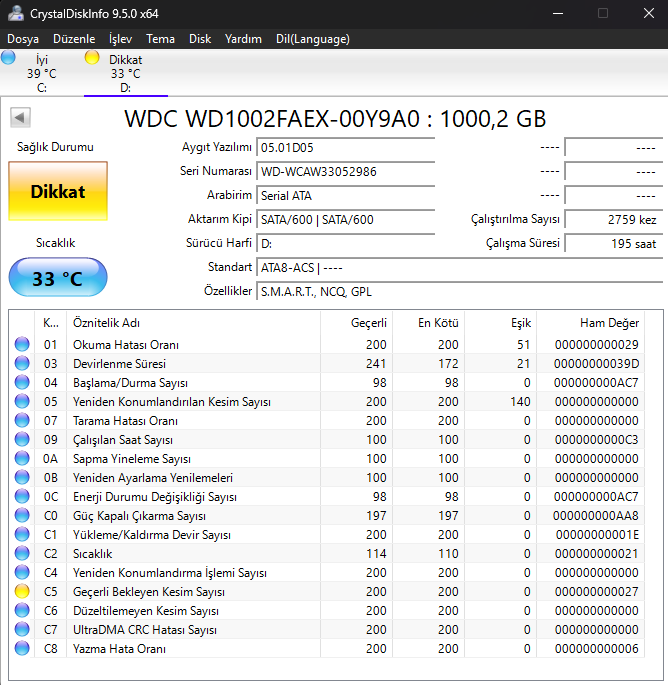
Task: Open the Dosya menu
Action: pyautogui.click(x=23, y=39)
